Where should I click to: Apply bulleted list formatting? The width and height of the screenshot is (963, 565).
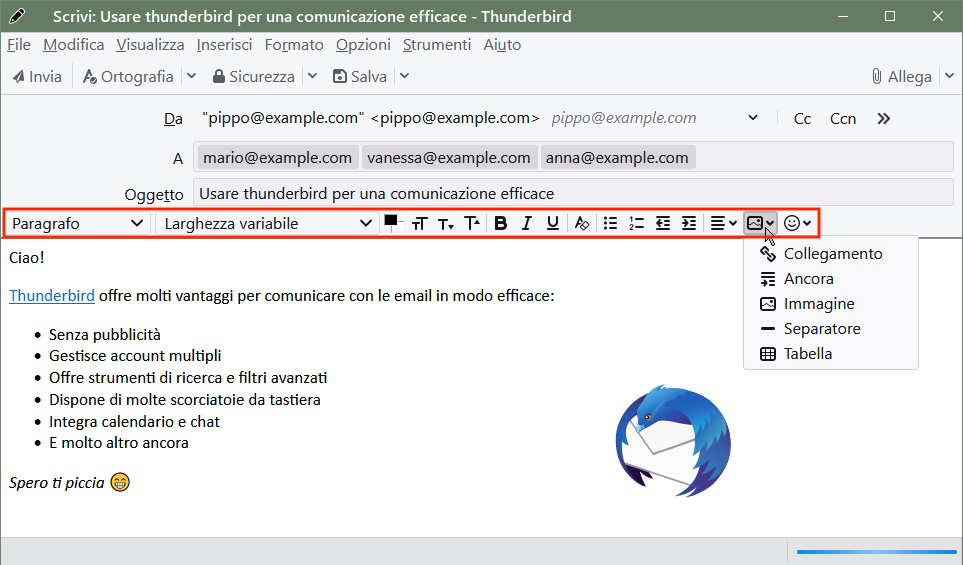tap(610, 224)
